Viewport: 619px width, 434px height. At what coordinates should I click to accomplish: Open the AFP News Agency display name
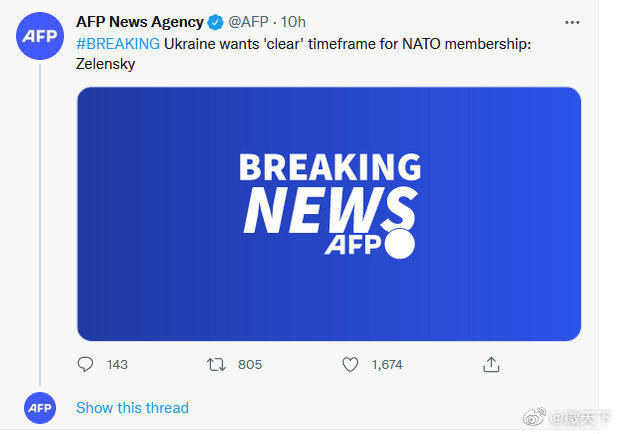pyautogui.click(x=139, y=22)
